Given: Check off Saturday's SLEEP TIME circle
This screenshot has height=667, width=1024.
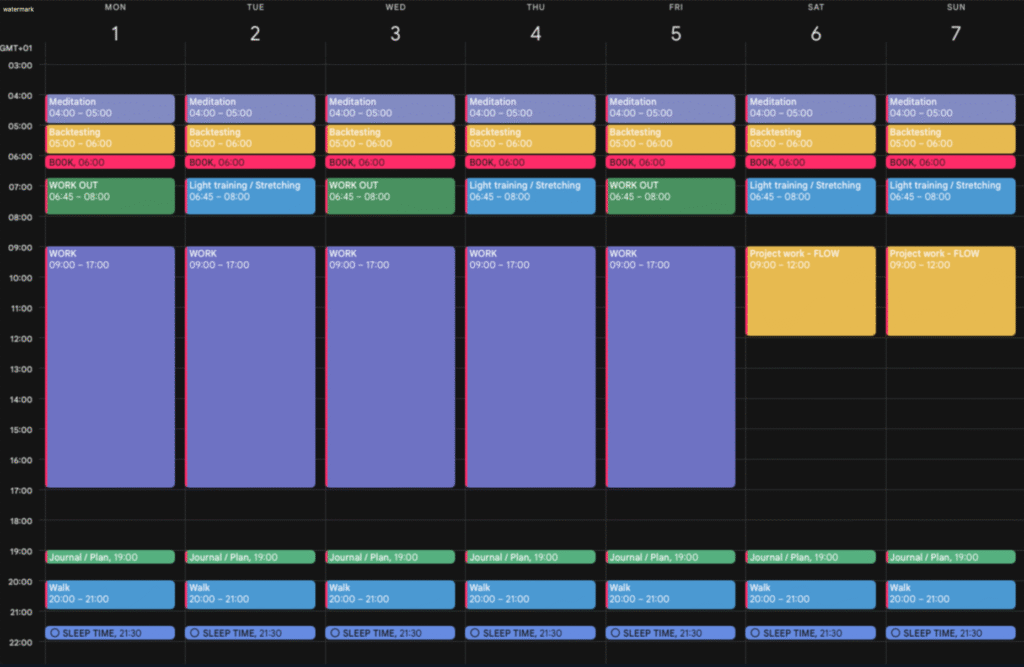Looking at the screenshot, I should (x=755, y=633).
